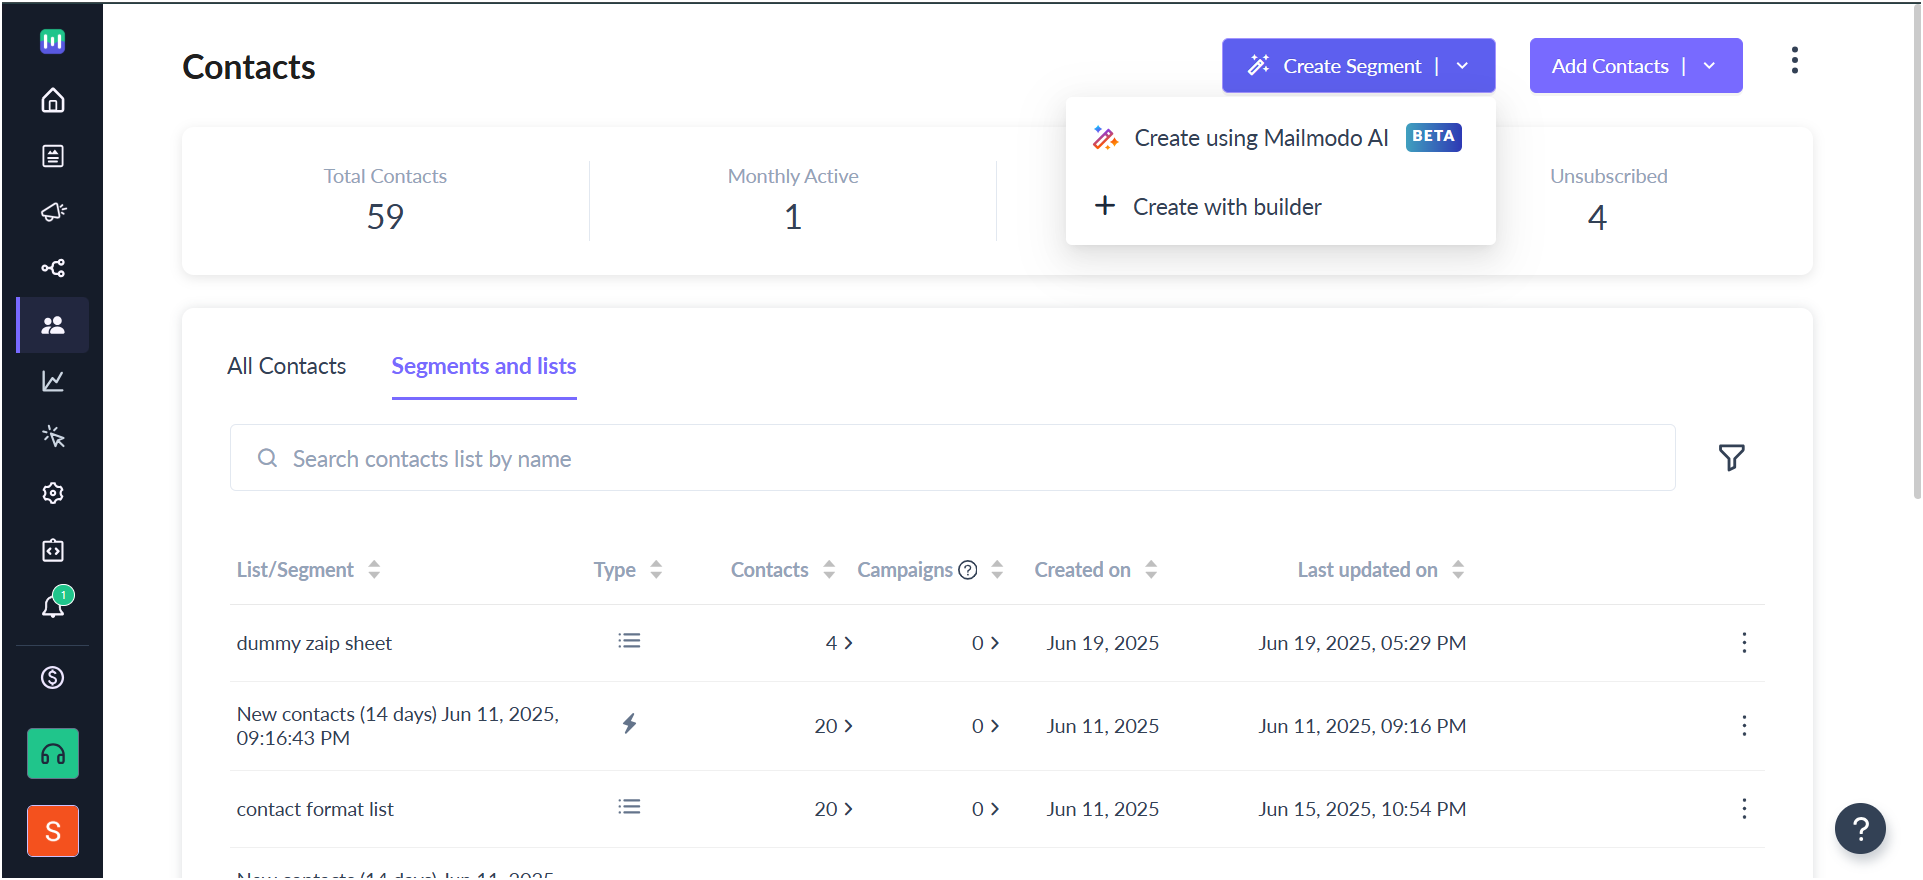Open the filter funnel icon
The image size is (1923, 880).
[x=1732, y=457]
